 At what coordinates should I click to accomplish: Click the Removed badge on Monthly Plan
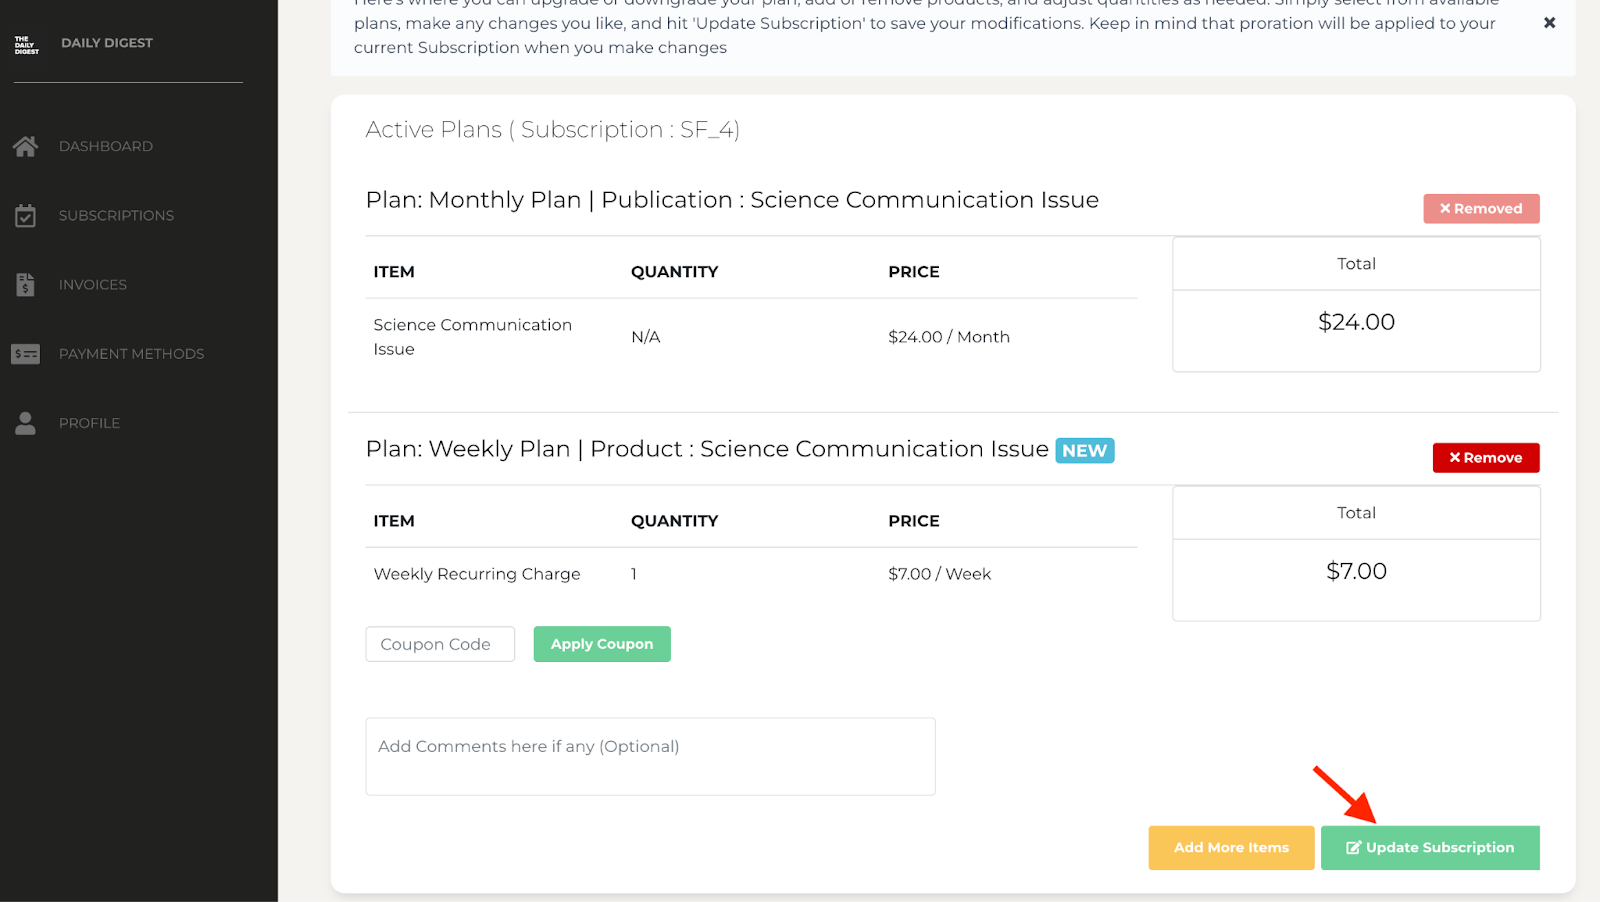coord(1481,208)
